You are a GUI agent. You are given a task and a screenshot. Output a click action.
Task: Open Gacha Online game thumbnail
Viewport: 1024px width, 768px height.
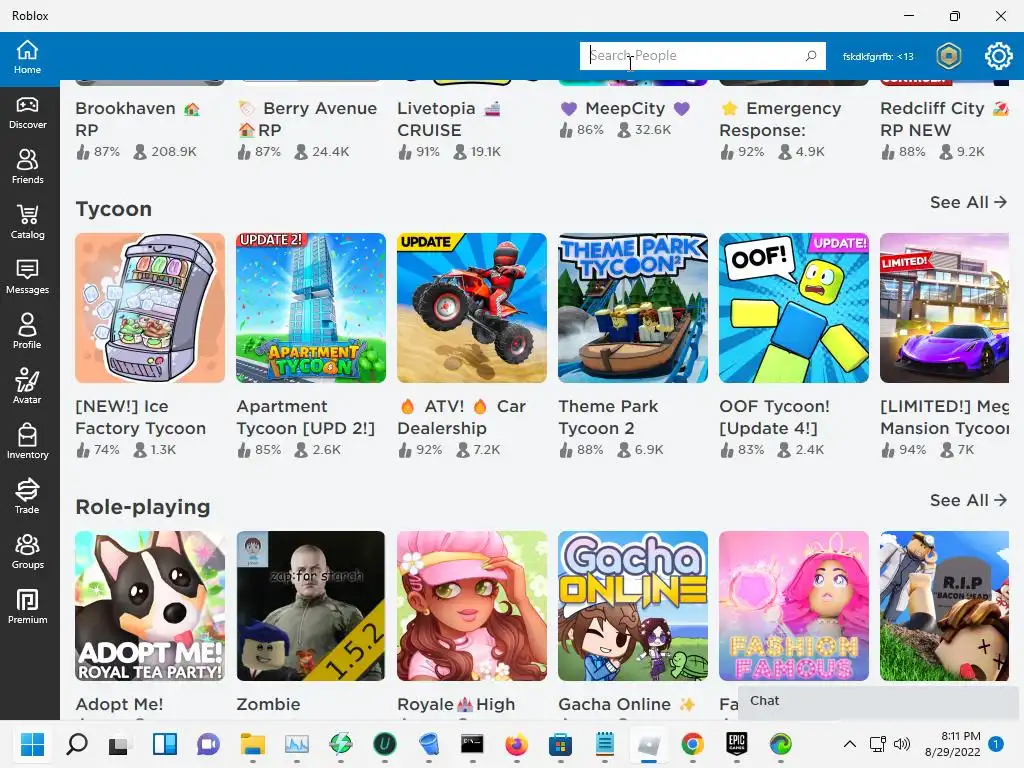[x=633, y=606]
